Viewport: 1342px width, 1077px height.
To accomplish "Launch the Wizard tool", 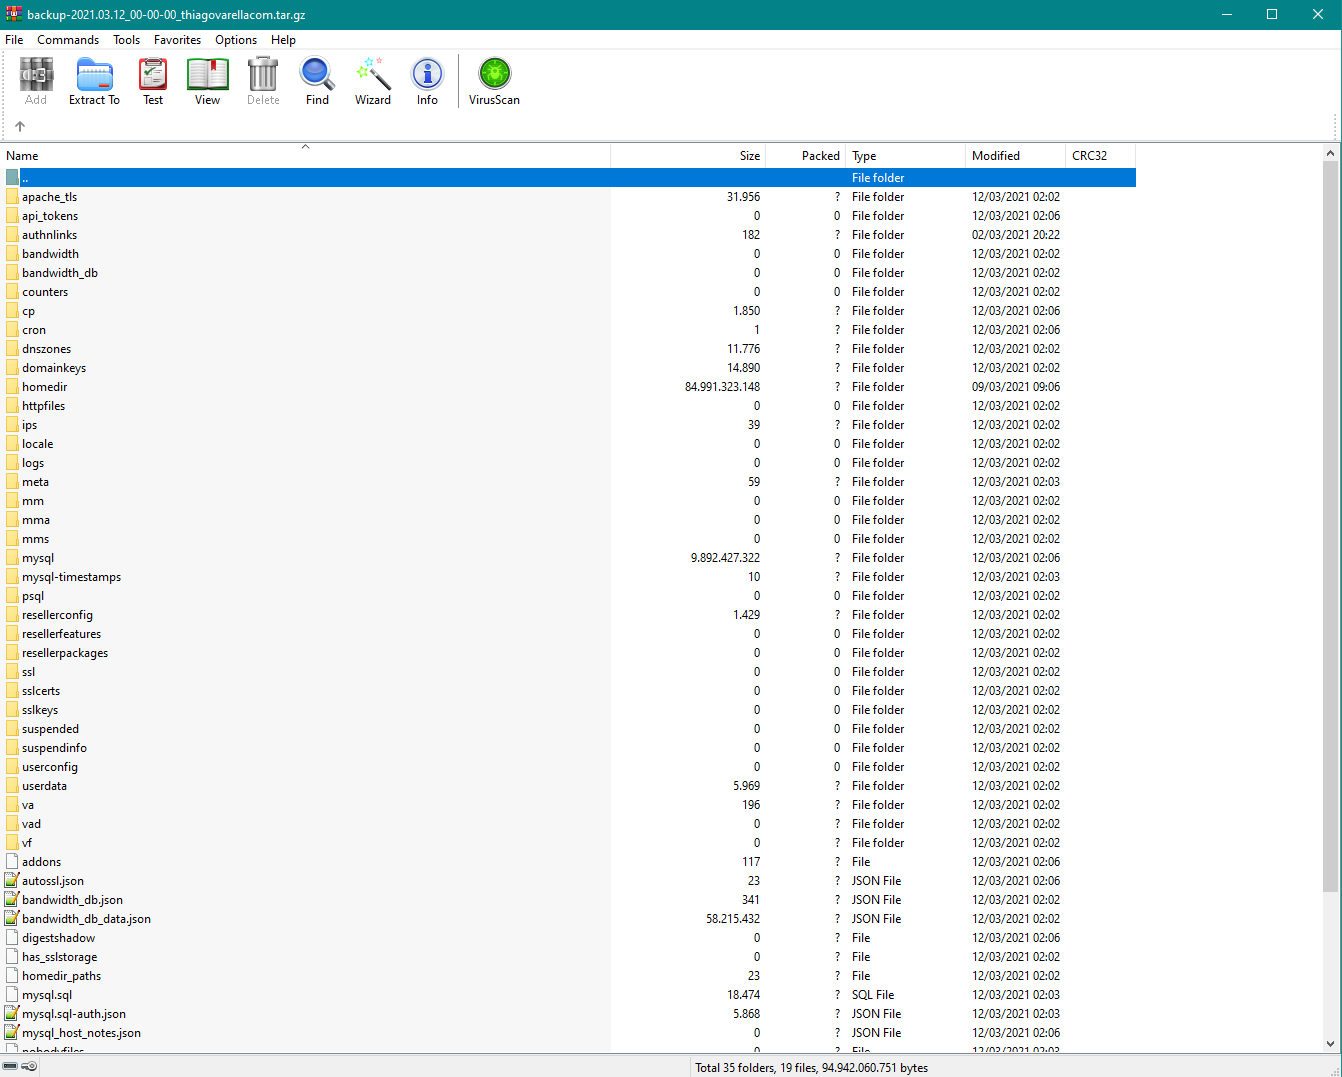I will [373, 81].
